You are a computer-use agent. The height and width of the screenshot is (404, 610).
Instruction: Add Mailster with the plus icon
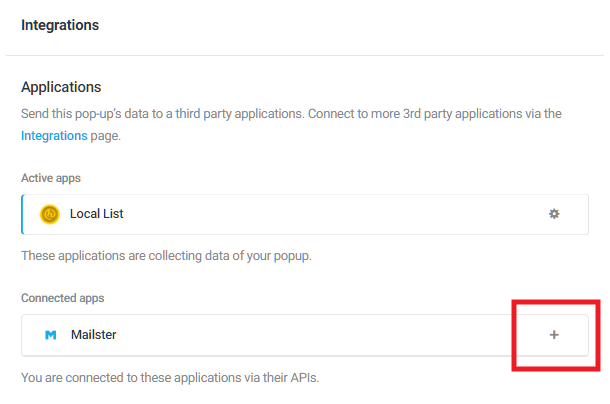coord(554,335)
